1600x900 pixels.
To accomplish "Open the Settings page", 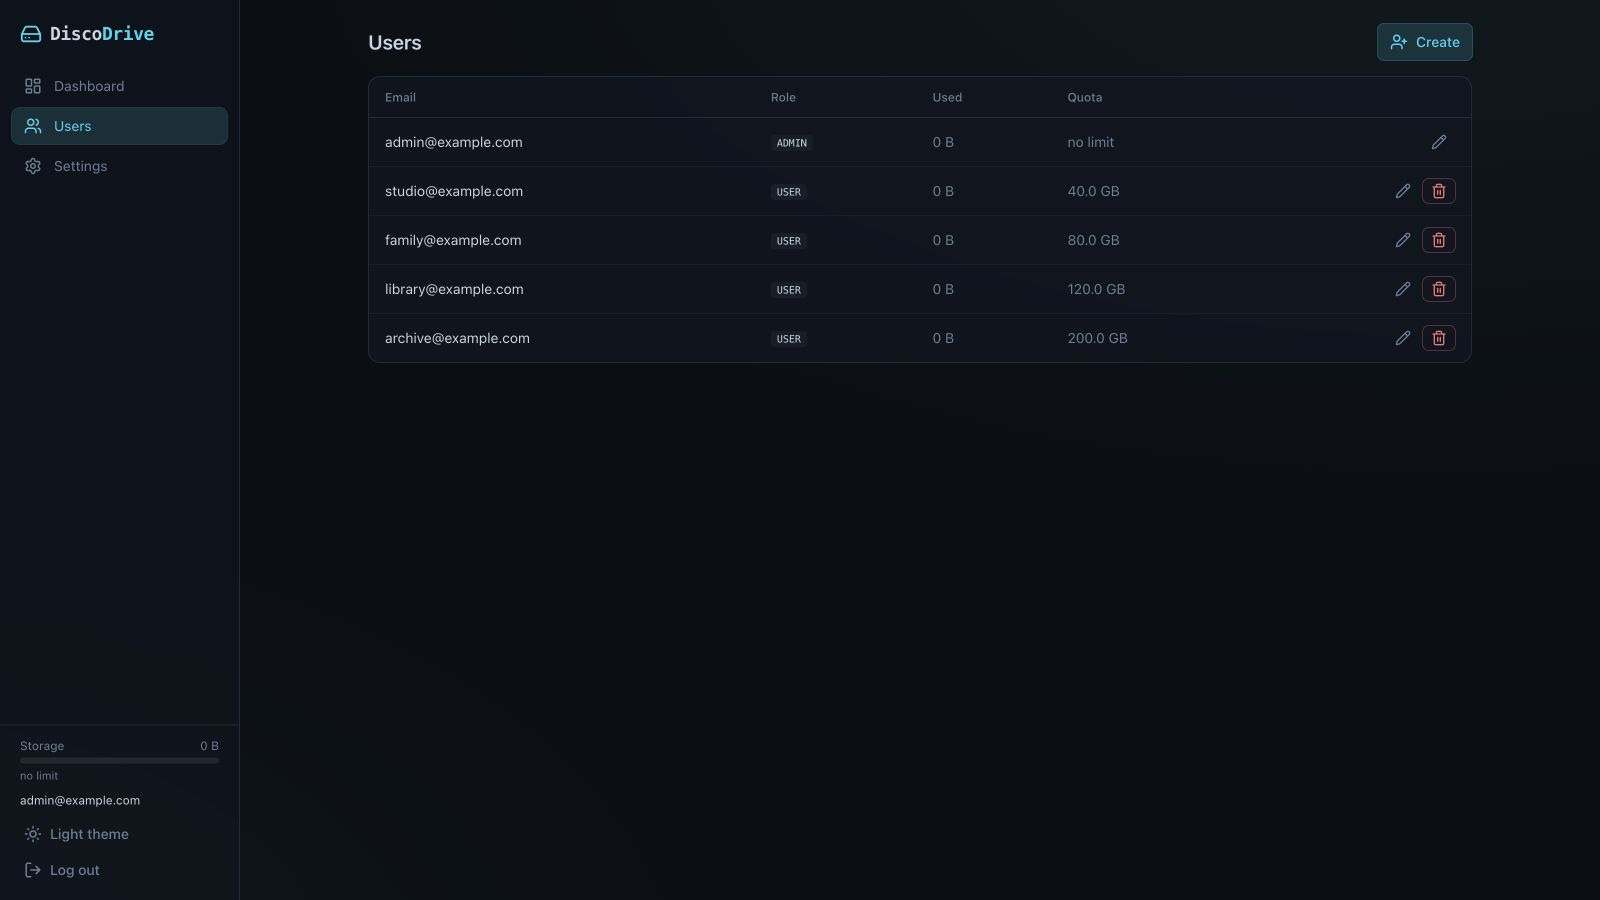I will tap(119, 166).
